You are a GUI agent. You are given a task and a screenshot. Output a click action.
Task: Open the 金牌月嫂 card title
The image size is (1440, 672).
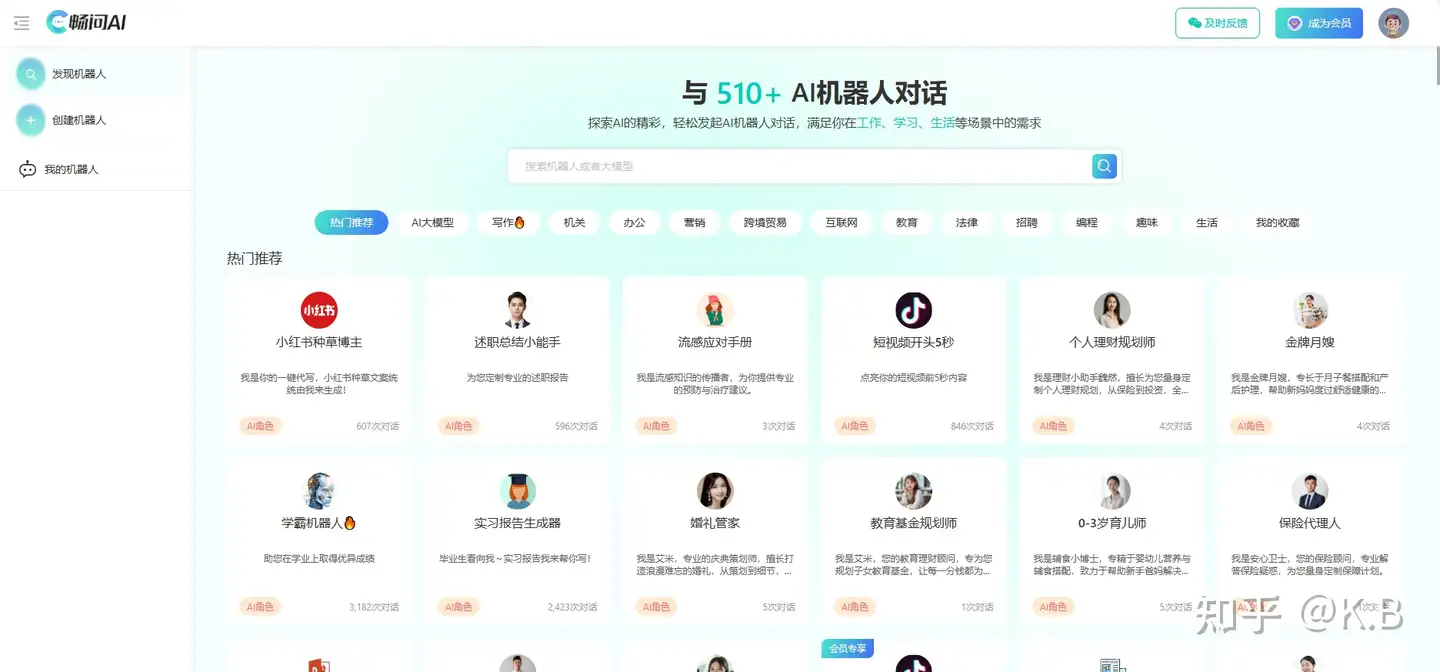tap(1310, 342)
